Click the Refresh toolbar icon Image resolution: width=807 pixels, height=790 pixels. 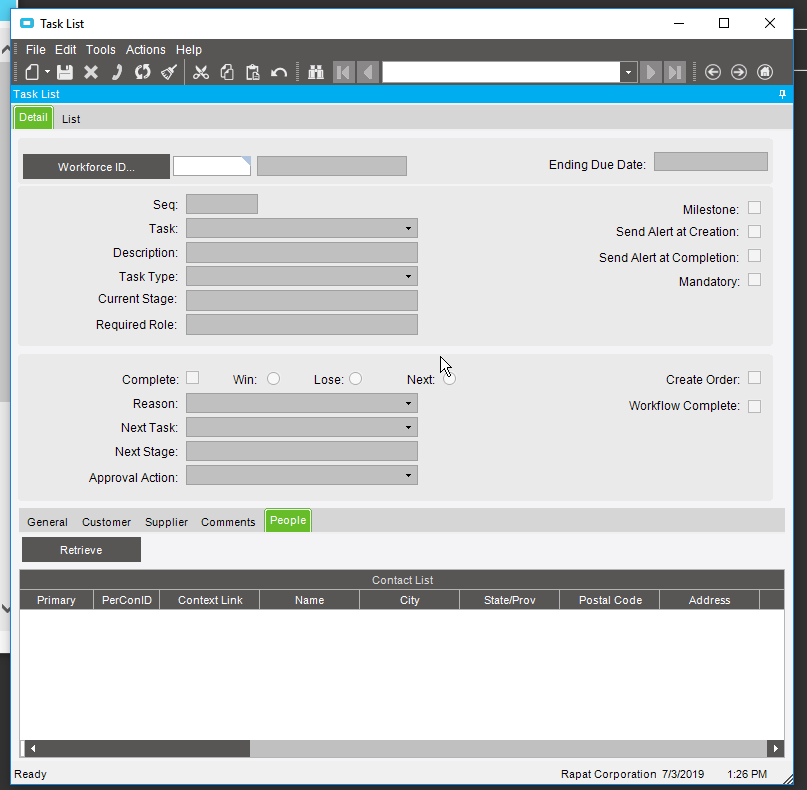click(143, 72)
